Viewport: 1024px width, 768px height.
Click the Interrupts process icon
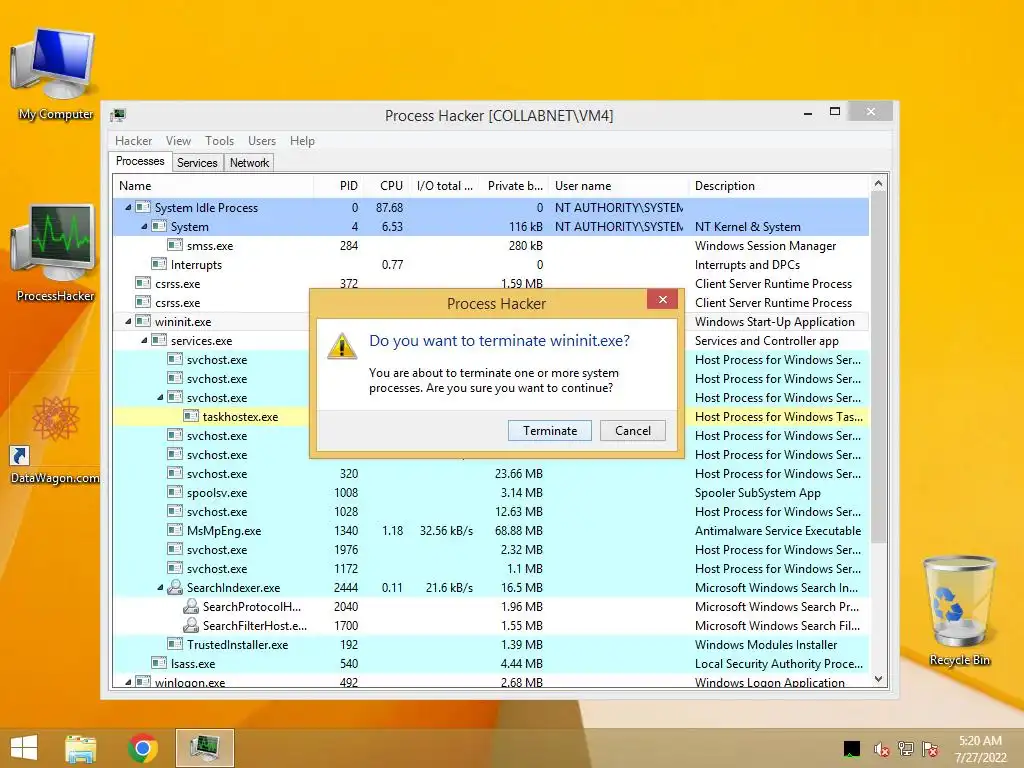tap(159, 264)
